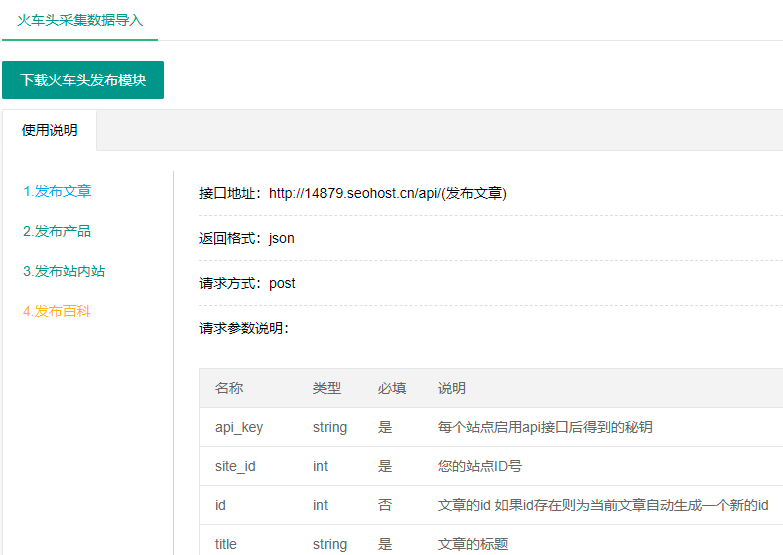The image size is (783, 555).
Task: Click the 类型 column header
Action: click(327, 388)
